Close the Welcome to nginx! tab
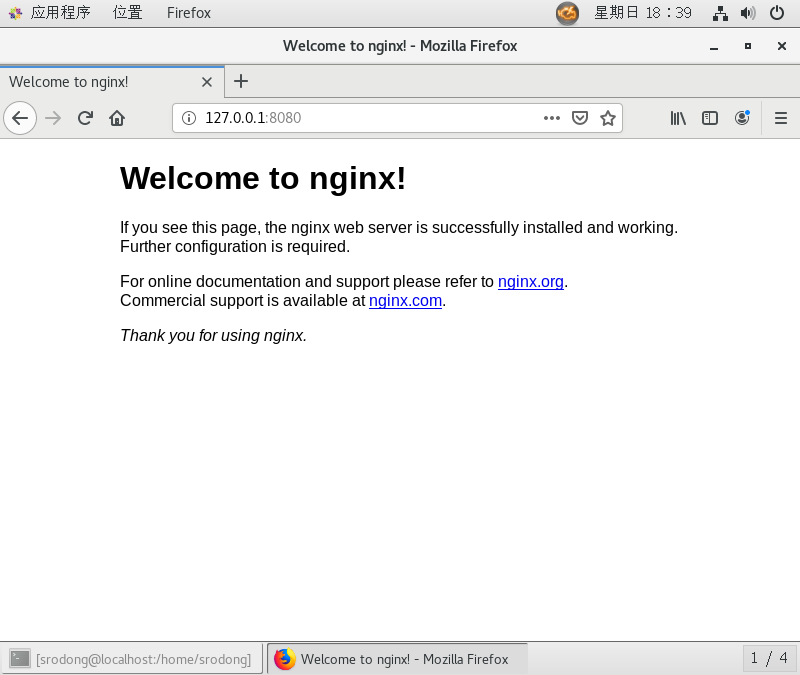Screen dimensions: 800x675 coord(207,82)
